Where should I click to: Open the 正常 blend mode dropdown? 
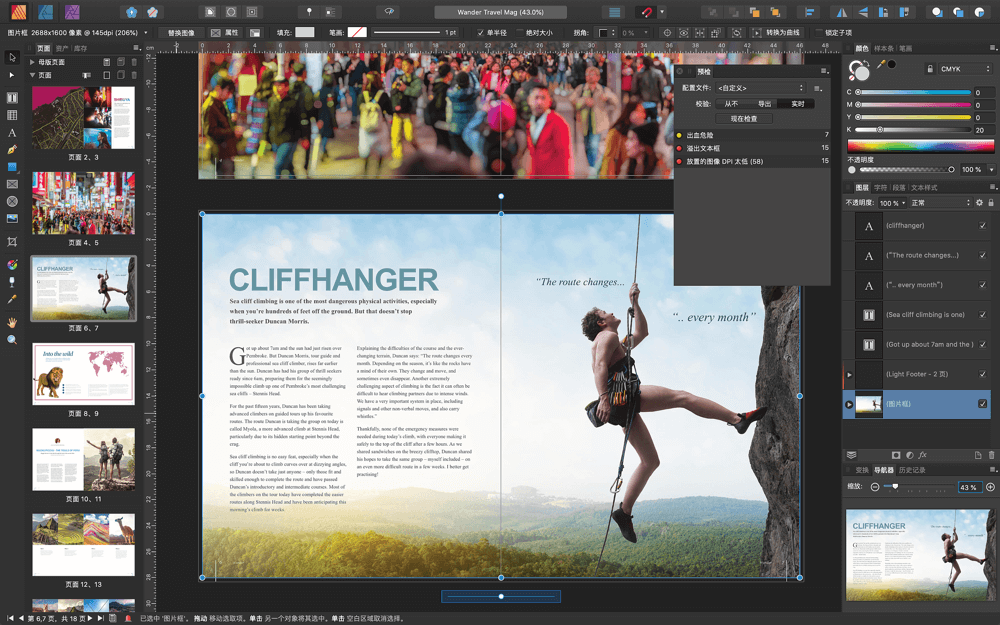pos(940,203)
